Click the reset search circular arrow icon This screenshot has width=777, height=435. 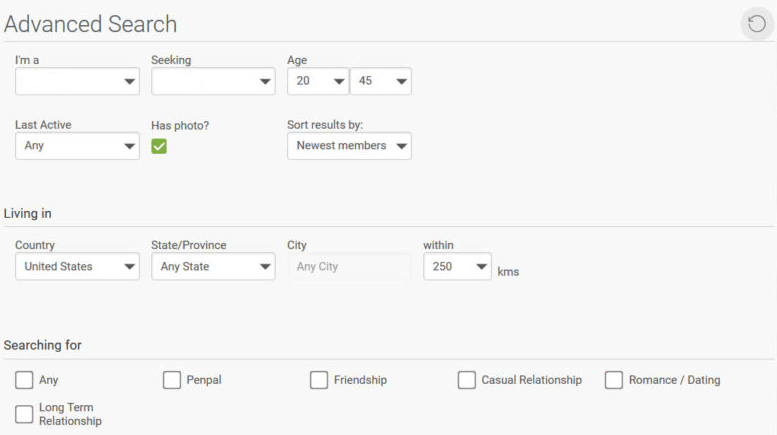757,24
